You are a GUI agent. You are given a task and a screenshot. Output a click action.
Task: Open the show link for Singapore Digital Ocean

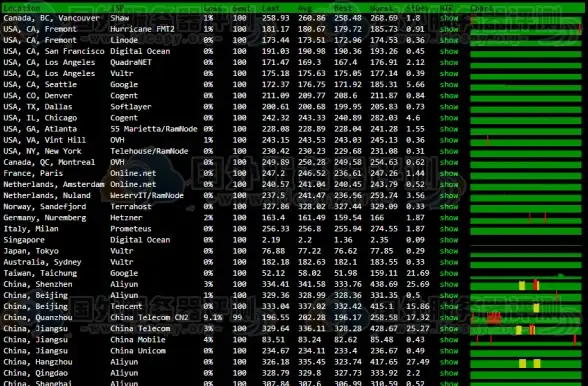tap(449, 240)
